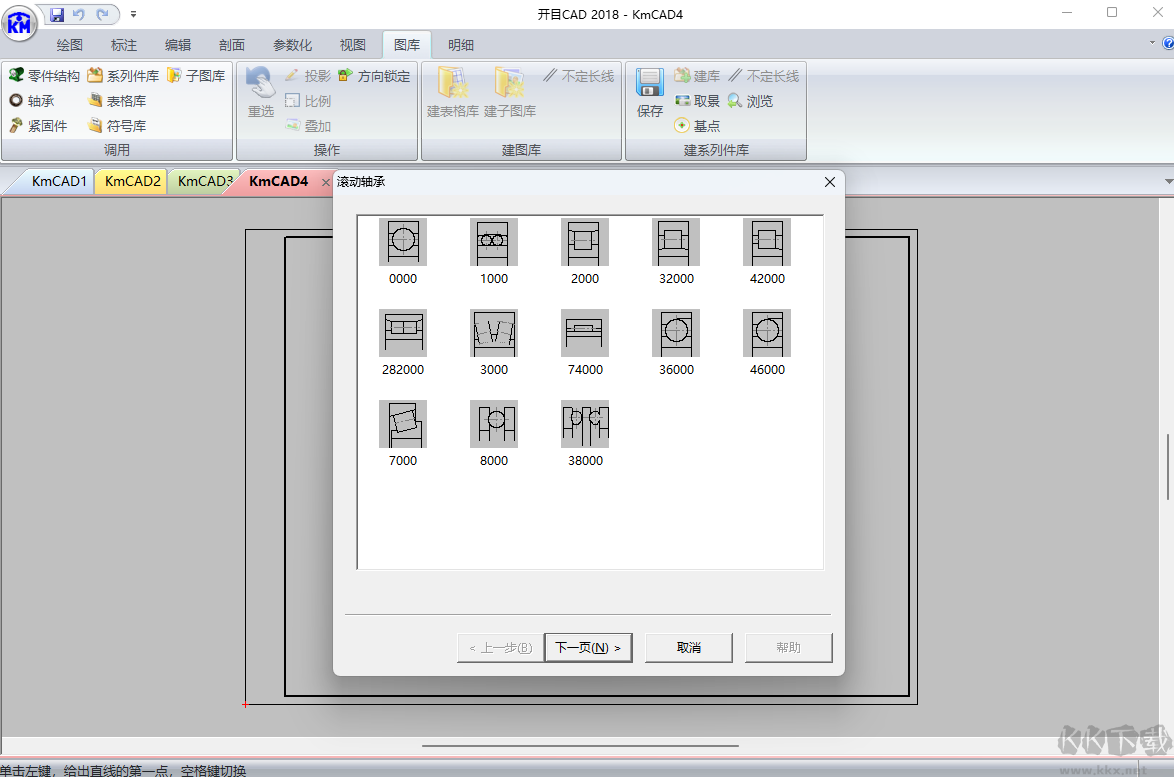Image resolution: width=1174 pixels, height=777 pixels.
Task: Switch to the KmCAD2 document tab
Action: pos(133,181)
